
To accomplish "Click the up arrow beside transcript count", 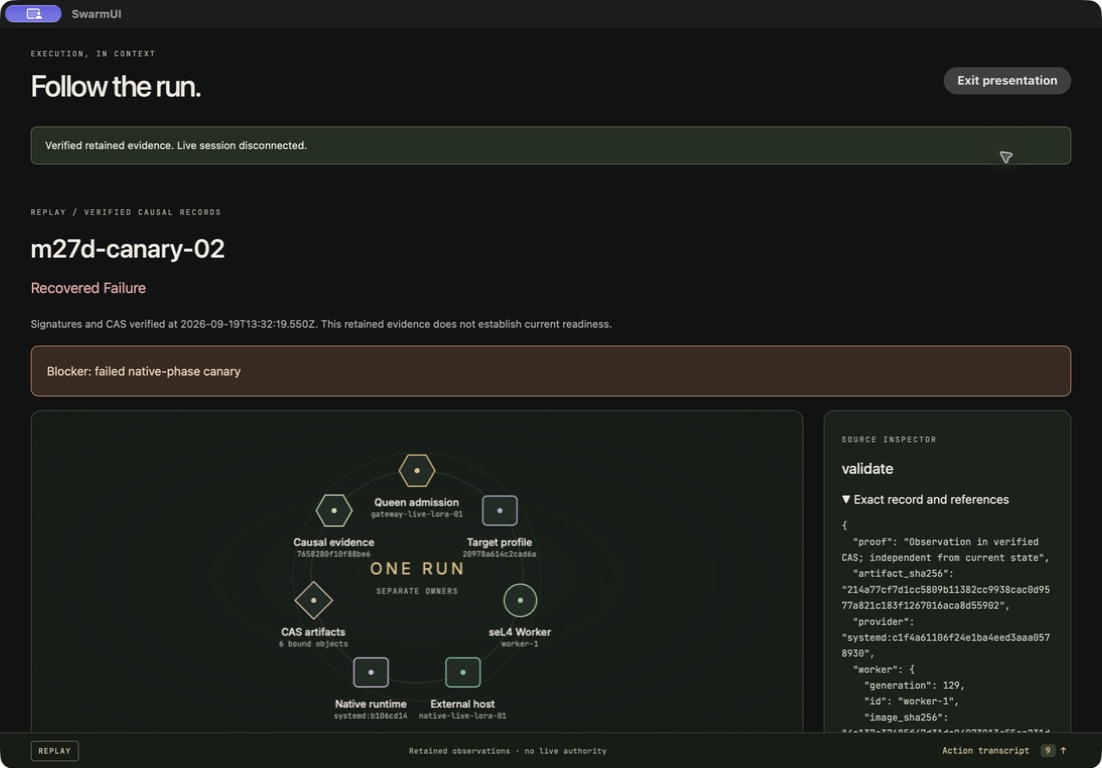I will point(1063,750).
